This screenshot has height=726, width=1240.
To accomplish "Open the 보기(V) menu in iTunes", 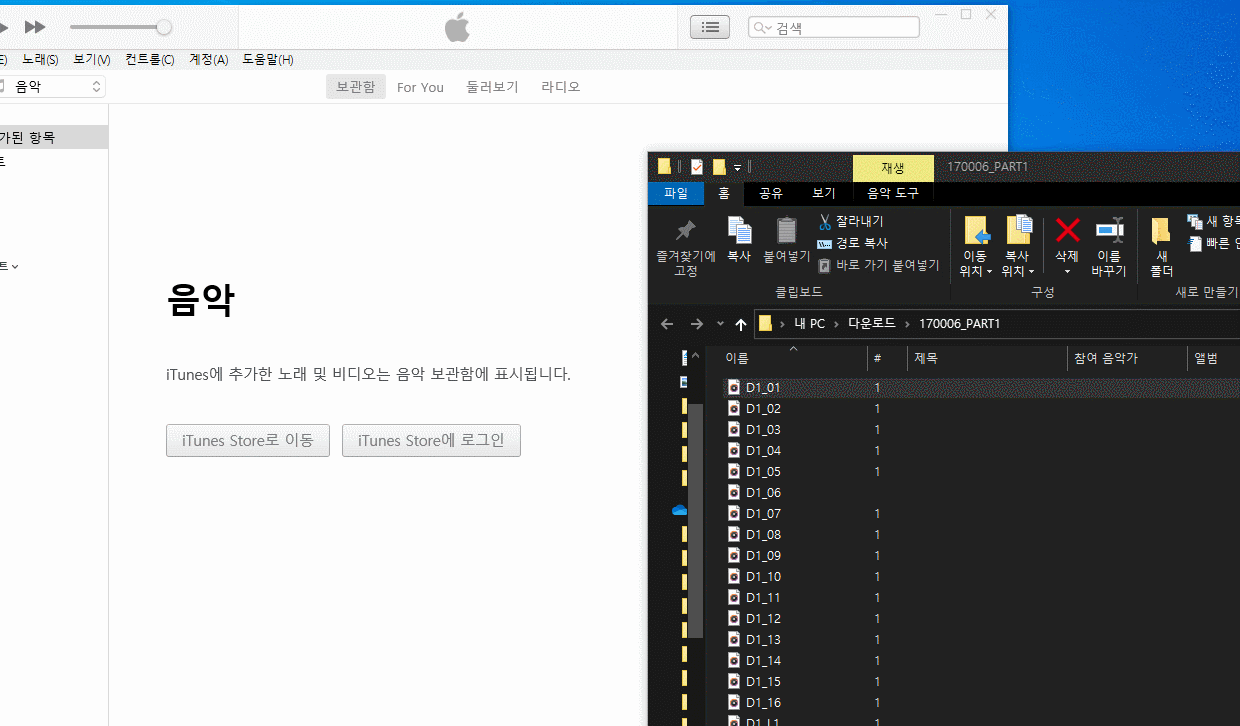I will coord(92,60).
